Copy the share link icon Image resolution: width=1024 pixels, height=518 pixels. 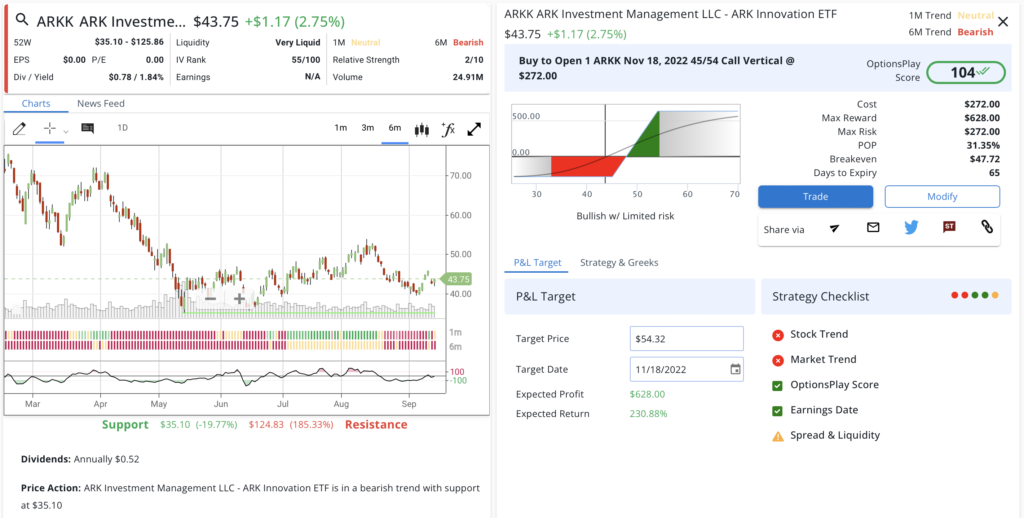[x=987, y=227]
